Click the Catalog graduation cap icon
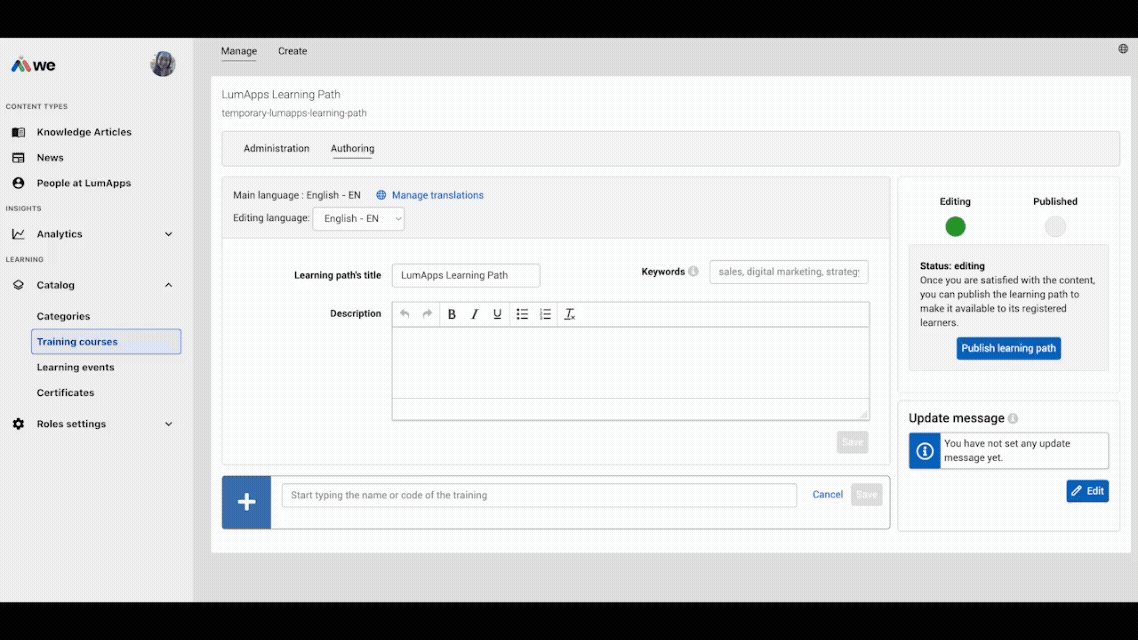Image resolution: width=1138 pixels, height=640 pixels. pos(18,284)
